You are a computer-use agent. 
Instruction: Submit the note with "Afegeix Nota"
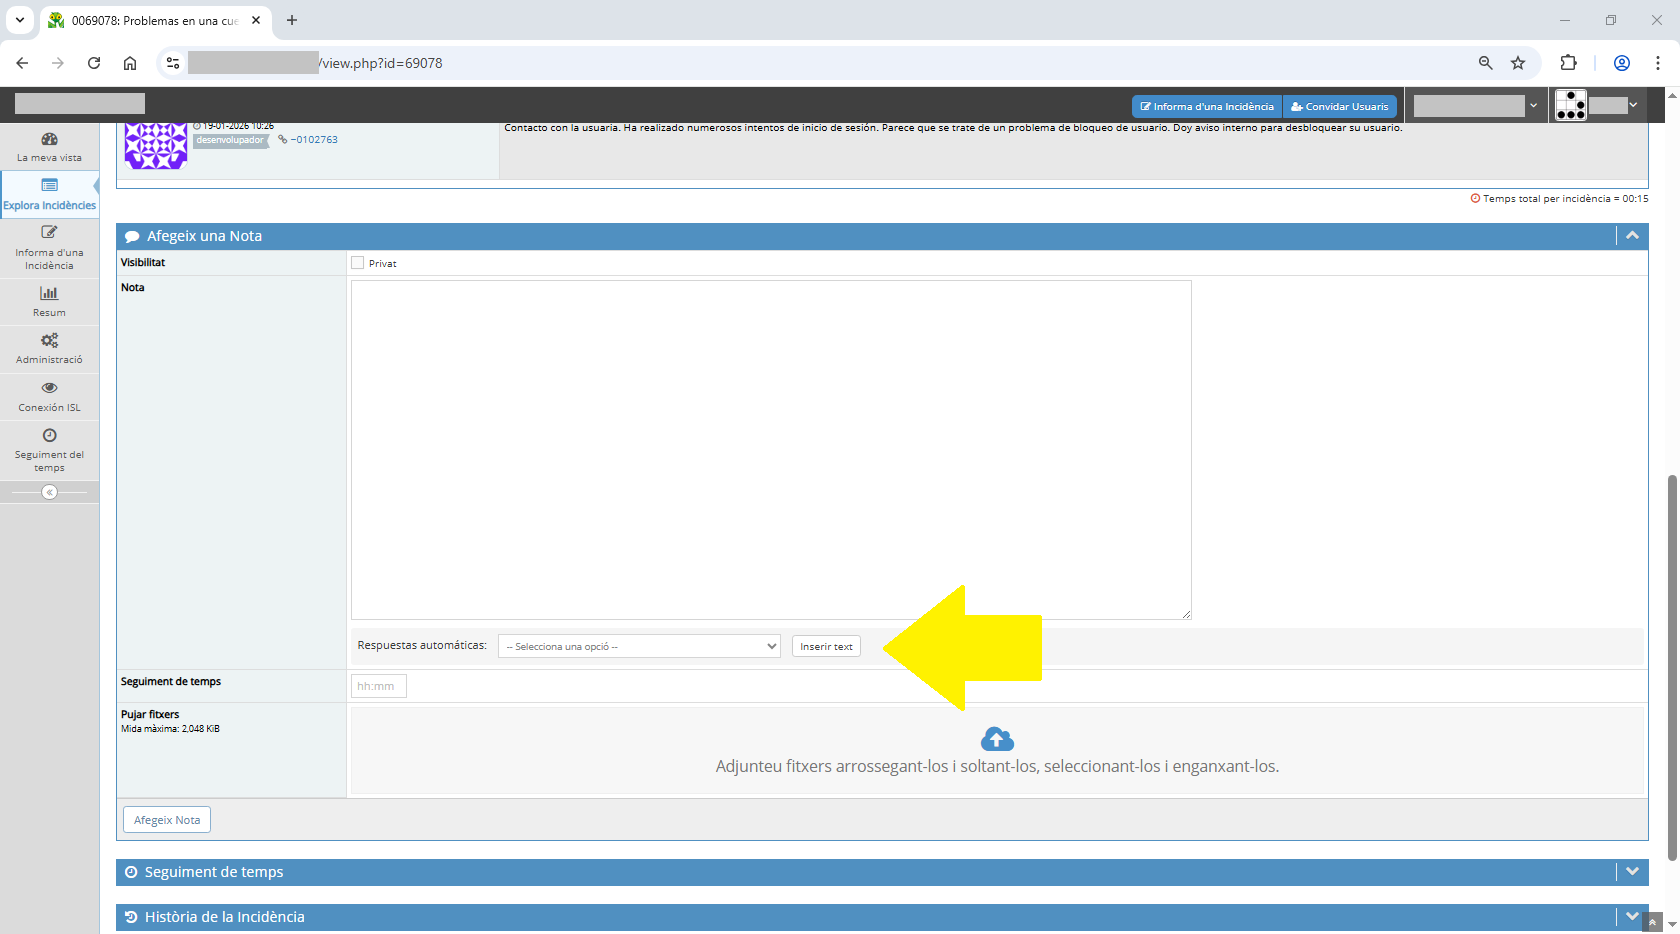(166, 818)
